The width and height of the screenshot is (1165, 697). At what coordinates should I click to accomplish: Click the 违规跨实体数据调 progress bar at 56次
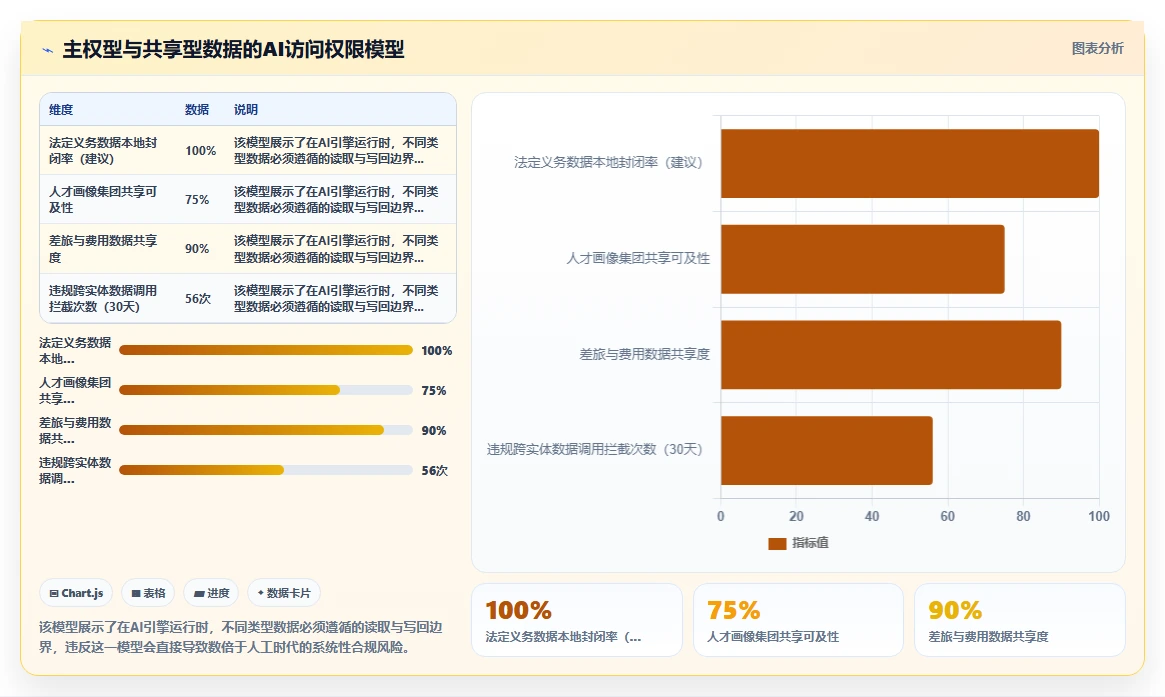click(265, 470)
